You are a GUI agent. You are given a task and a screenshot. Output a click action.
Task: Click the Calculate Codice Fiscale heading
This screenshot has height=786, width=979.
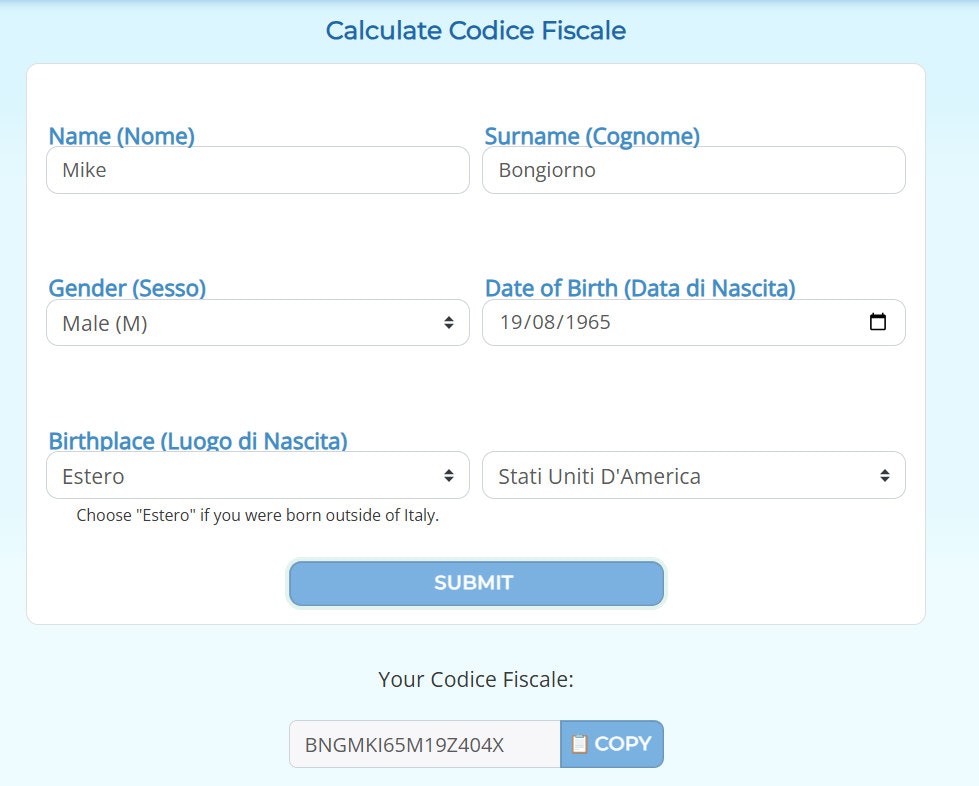click(x=476, y=31)
